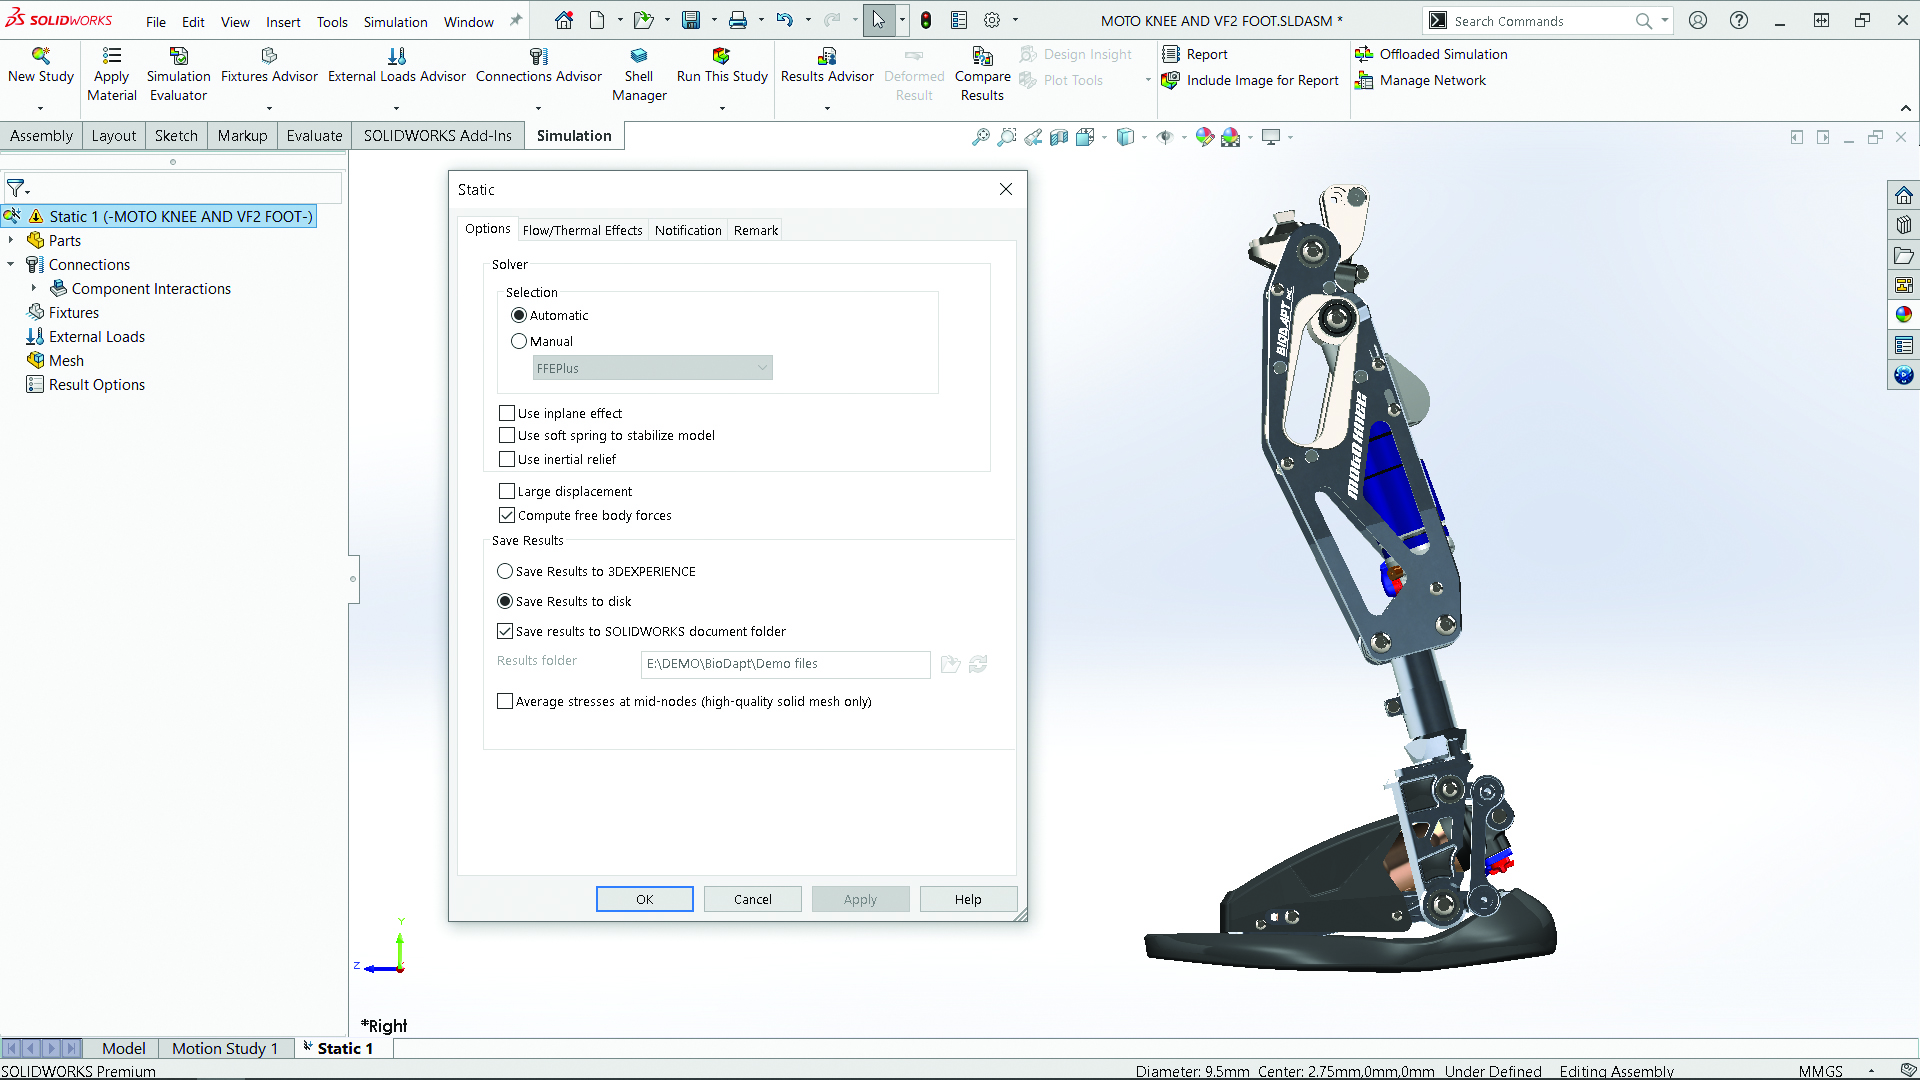Click OK in Static dialog

(645, 899)
